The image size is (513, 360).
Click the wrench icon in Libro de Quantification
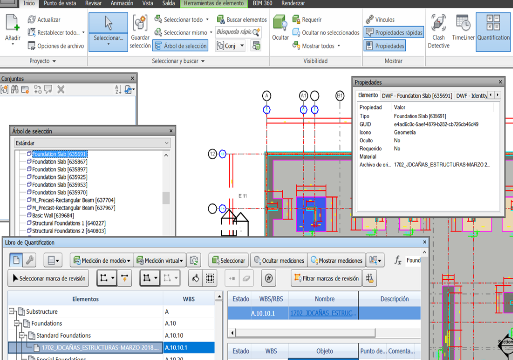click(30, 260)
